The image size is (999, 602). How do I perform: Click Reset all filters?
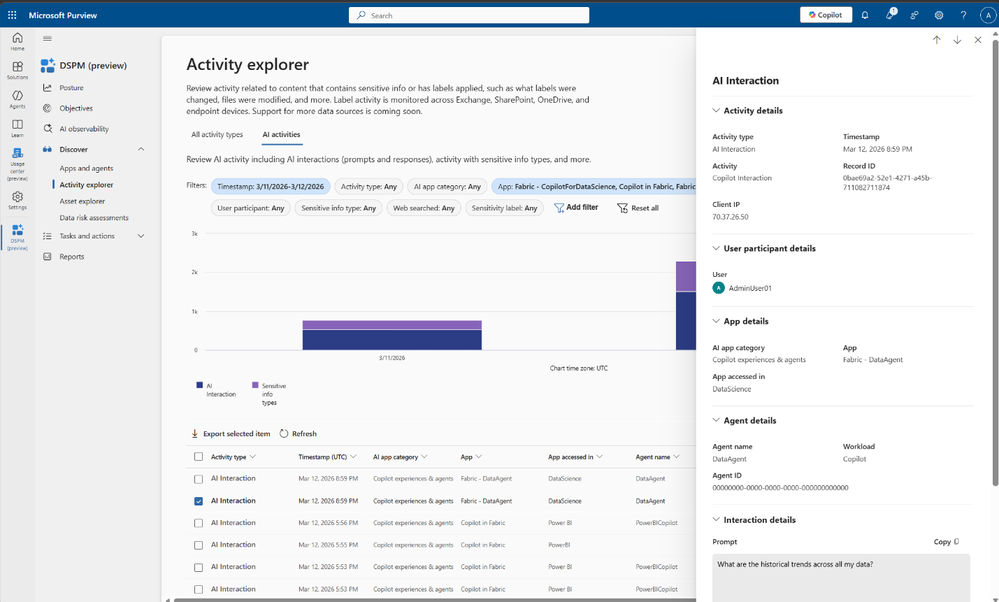coord(638,208)
